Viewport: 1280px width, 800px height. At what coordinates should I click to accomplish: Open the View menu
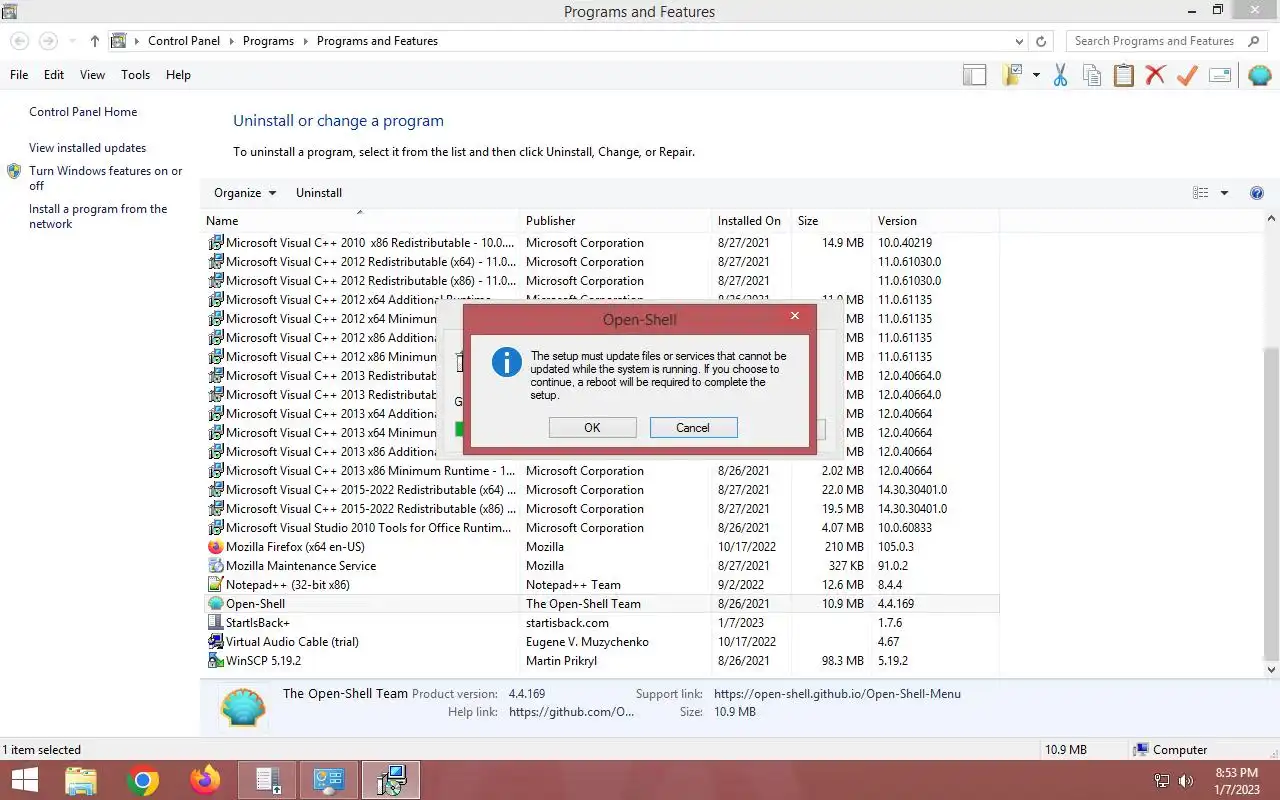pos(93,75)
